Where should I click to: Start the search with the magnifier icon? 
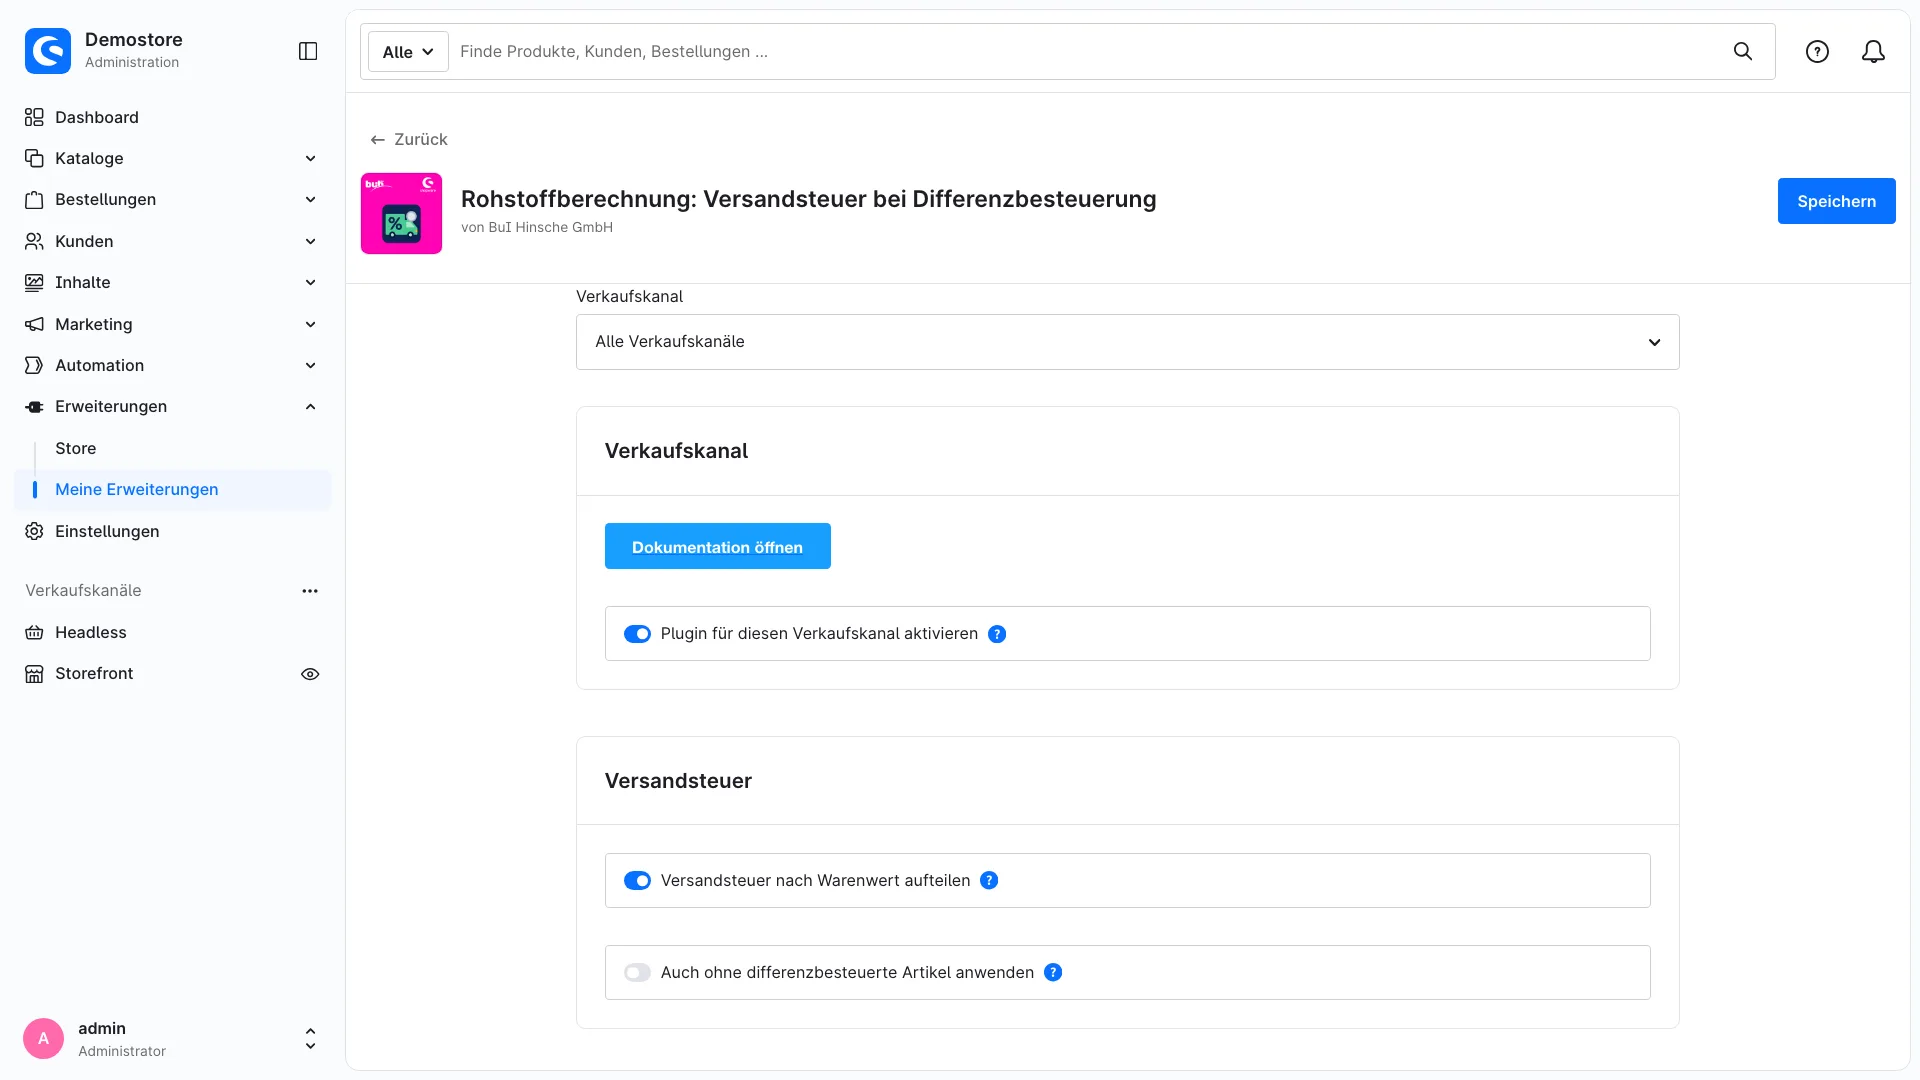1743,51
